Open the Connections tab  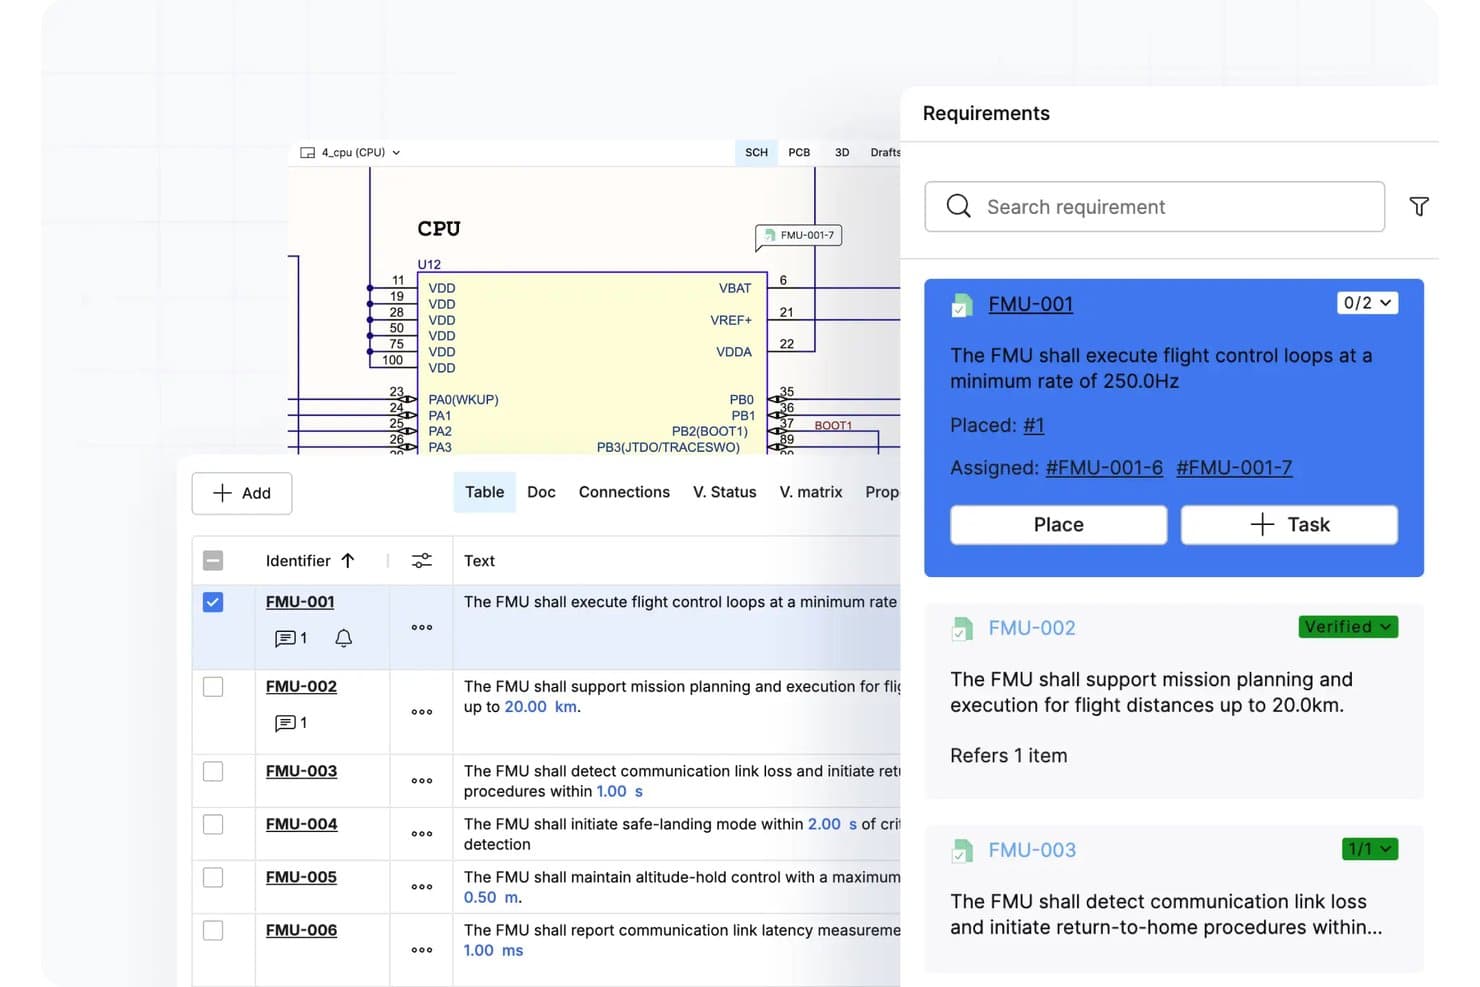click(624, 493)
